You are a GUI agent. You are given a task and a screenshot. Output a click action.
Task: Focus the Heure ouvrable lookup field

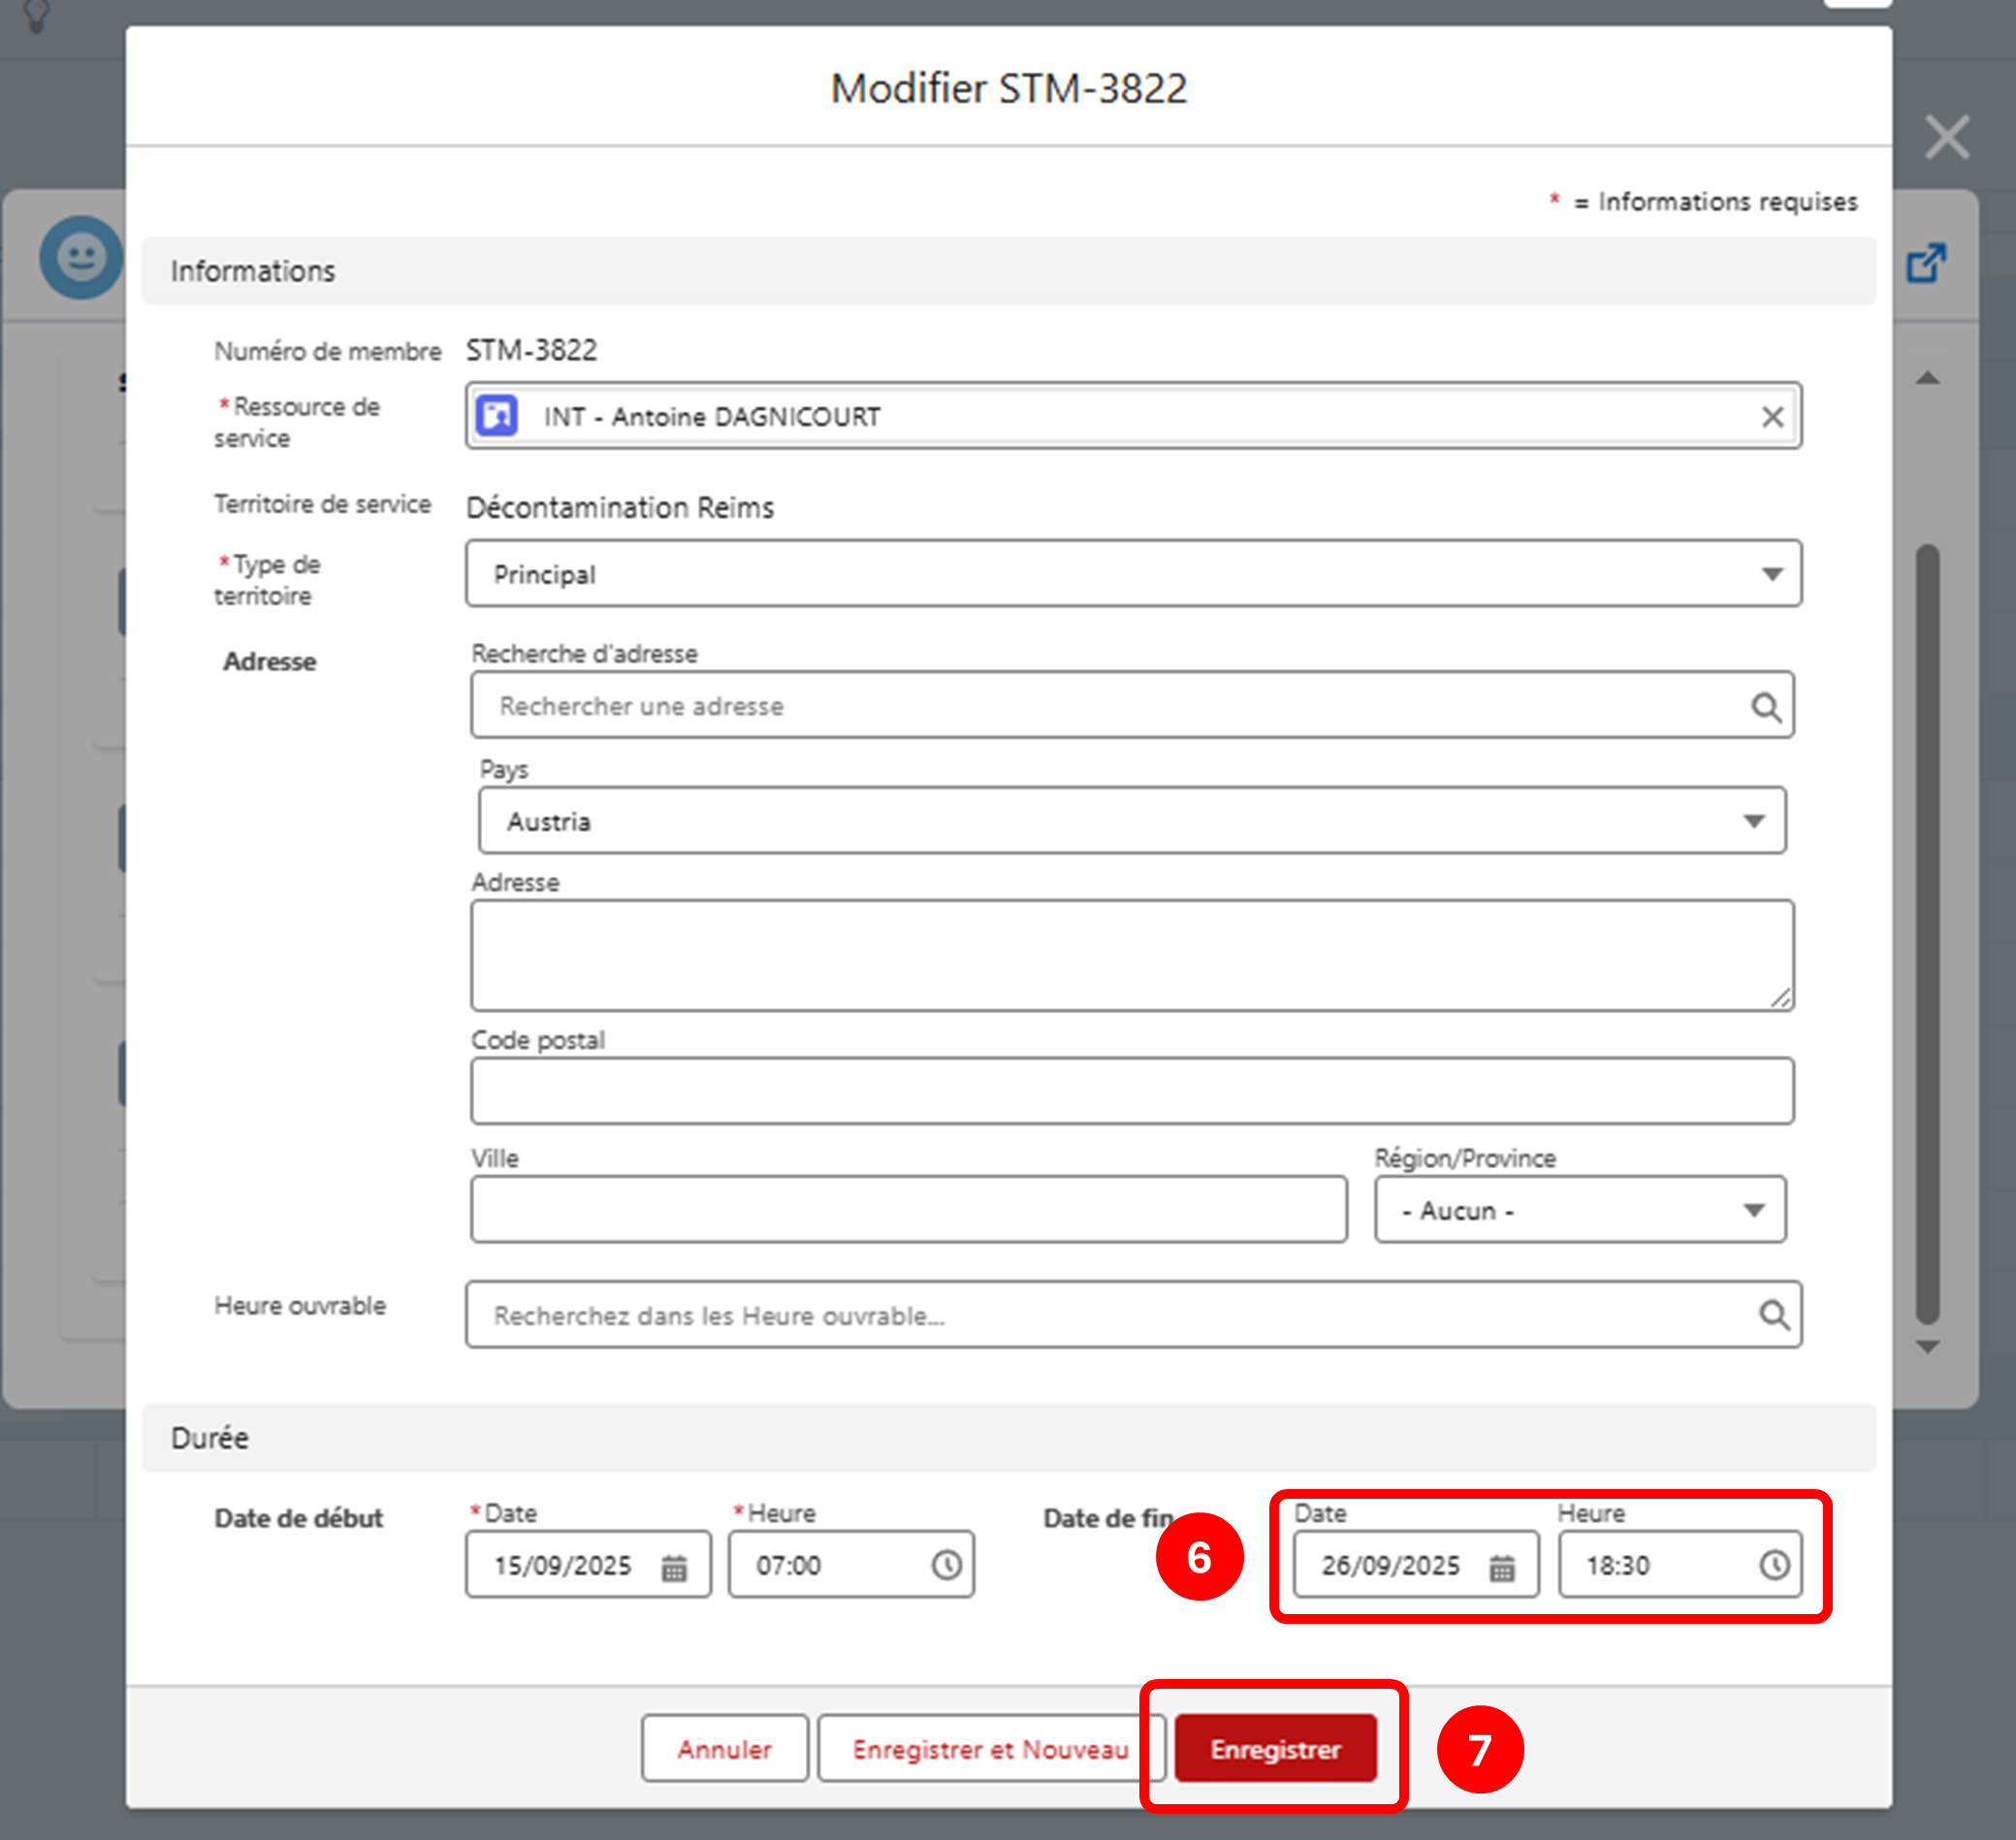[1133, 1315]
